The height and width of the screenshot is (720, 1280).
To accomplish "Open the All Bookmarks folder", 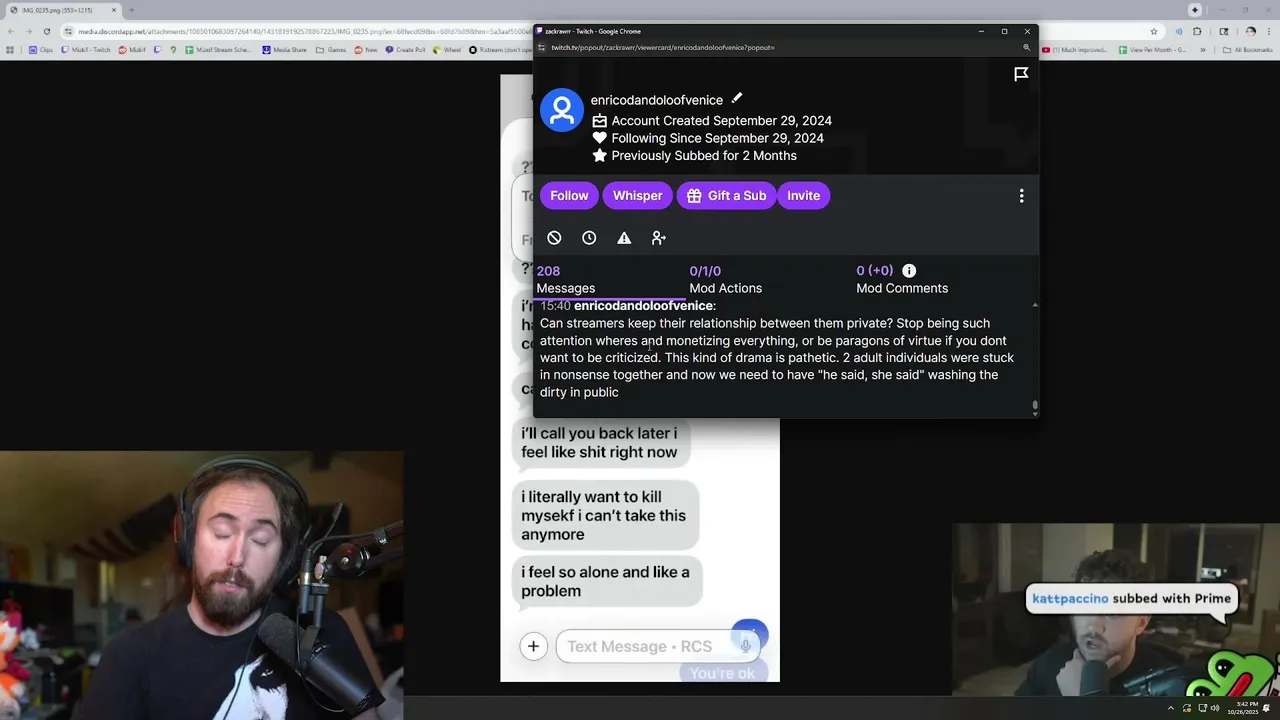I will click(1248, 50).
